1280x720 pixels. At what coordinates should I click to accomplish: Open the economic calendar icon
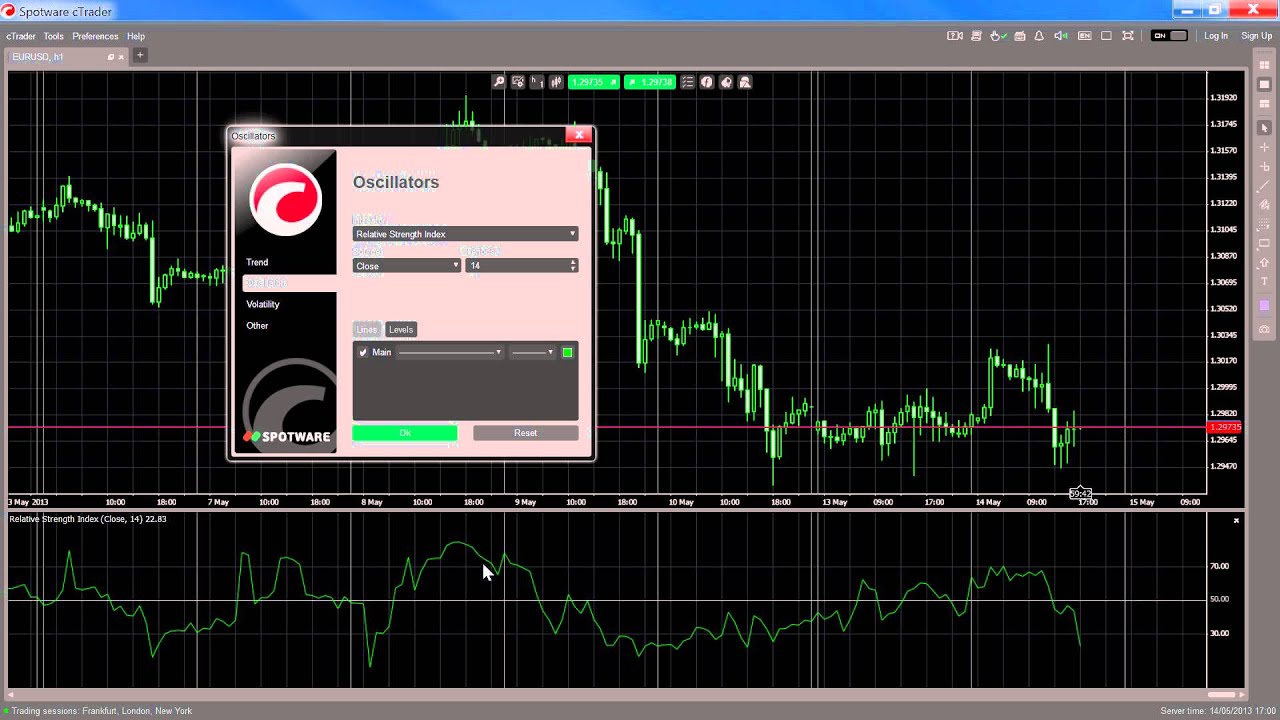pos(1020,36)
